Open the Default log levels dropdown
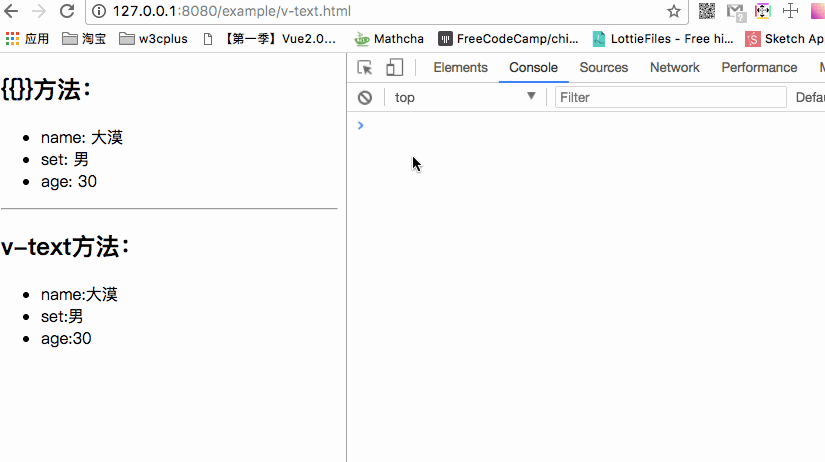Image resolution: width=825 pixels, height=462 pixels. [x=810, y=97]
